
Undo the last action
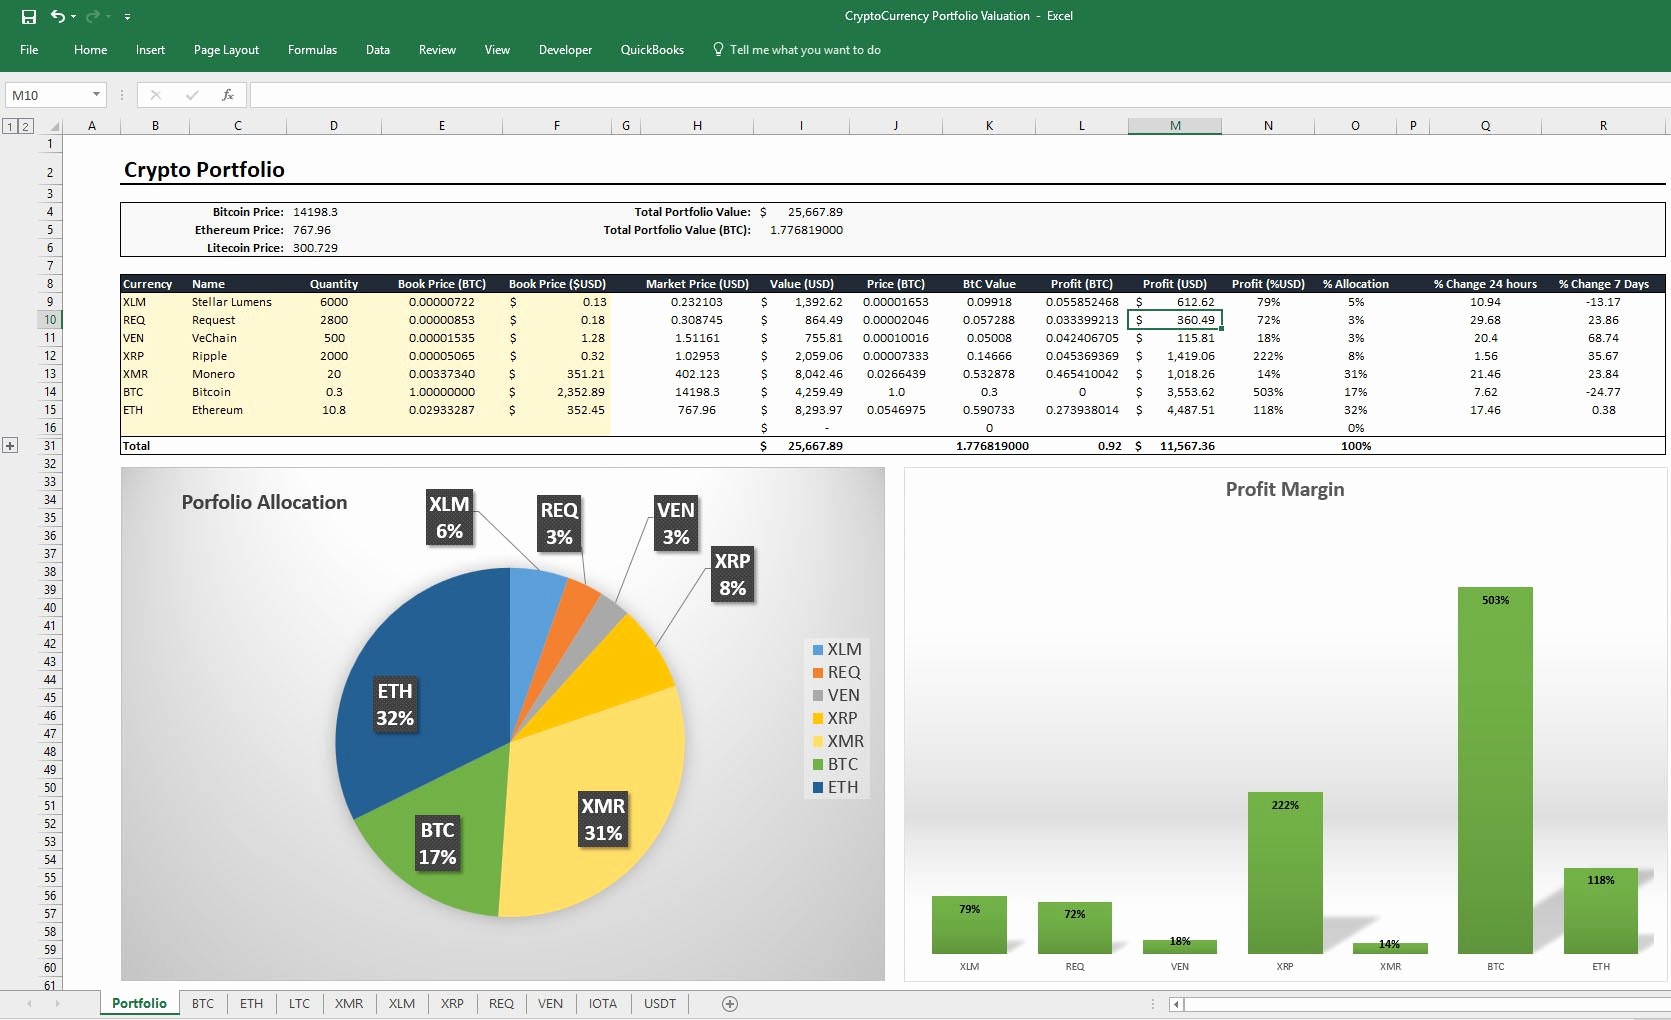tap(56, 16)
